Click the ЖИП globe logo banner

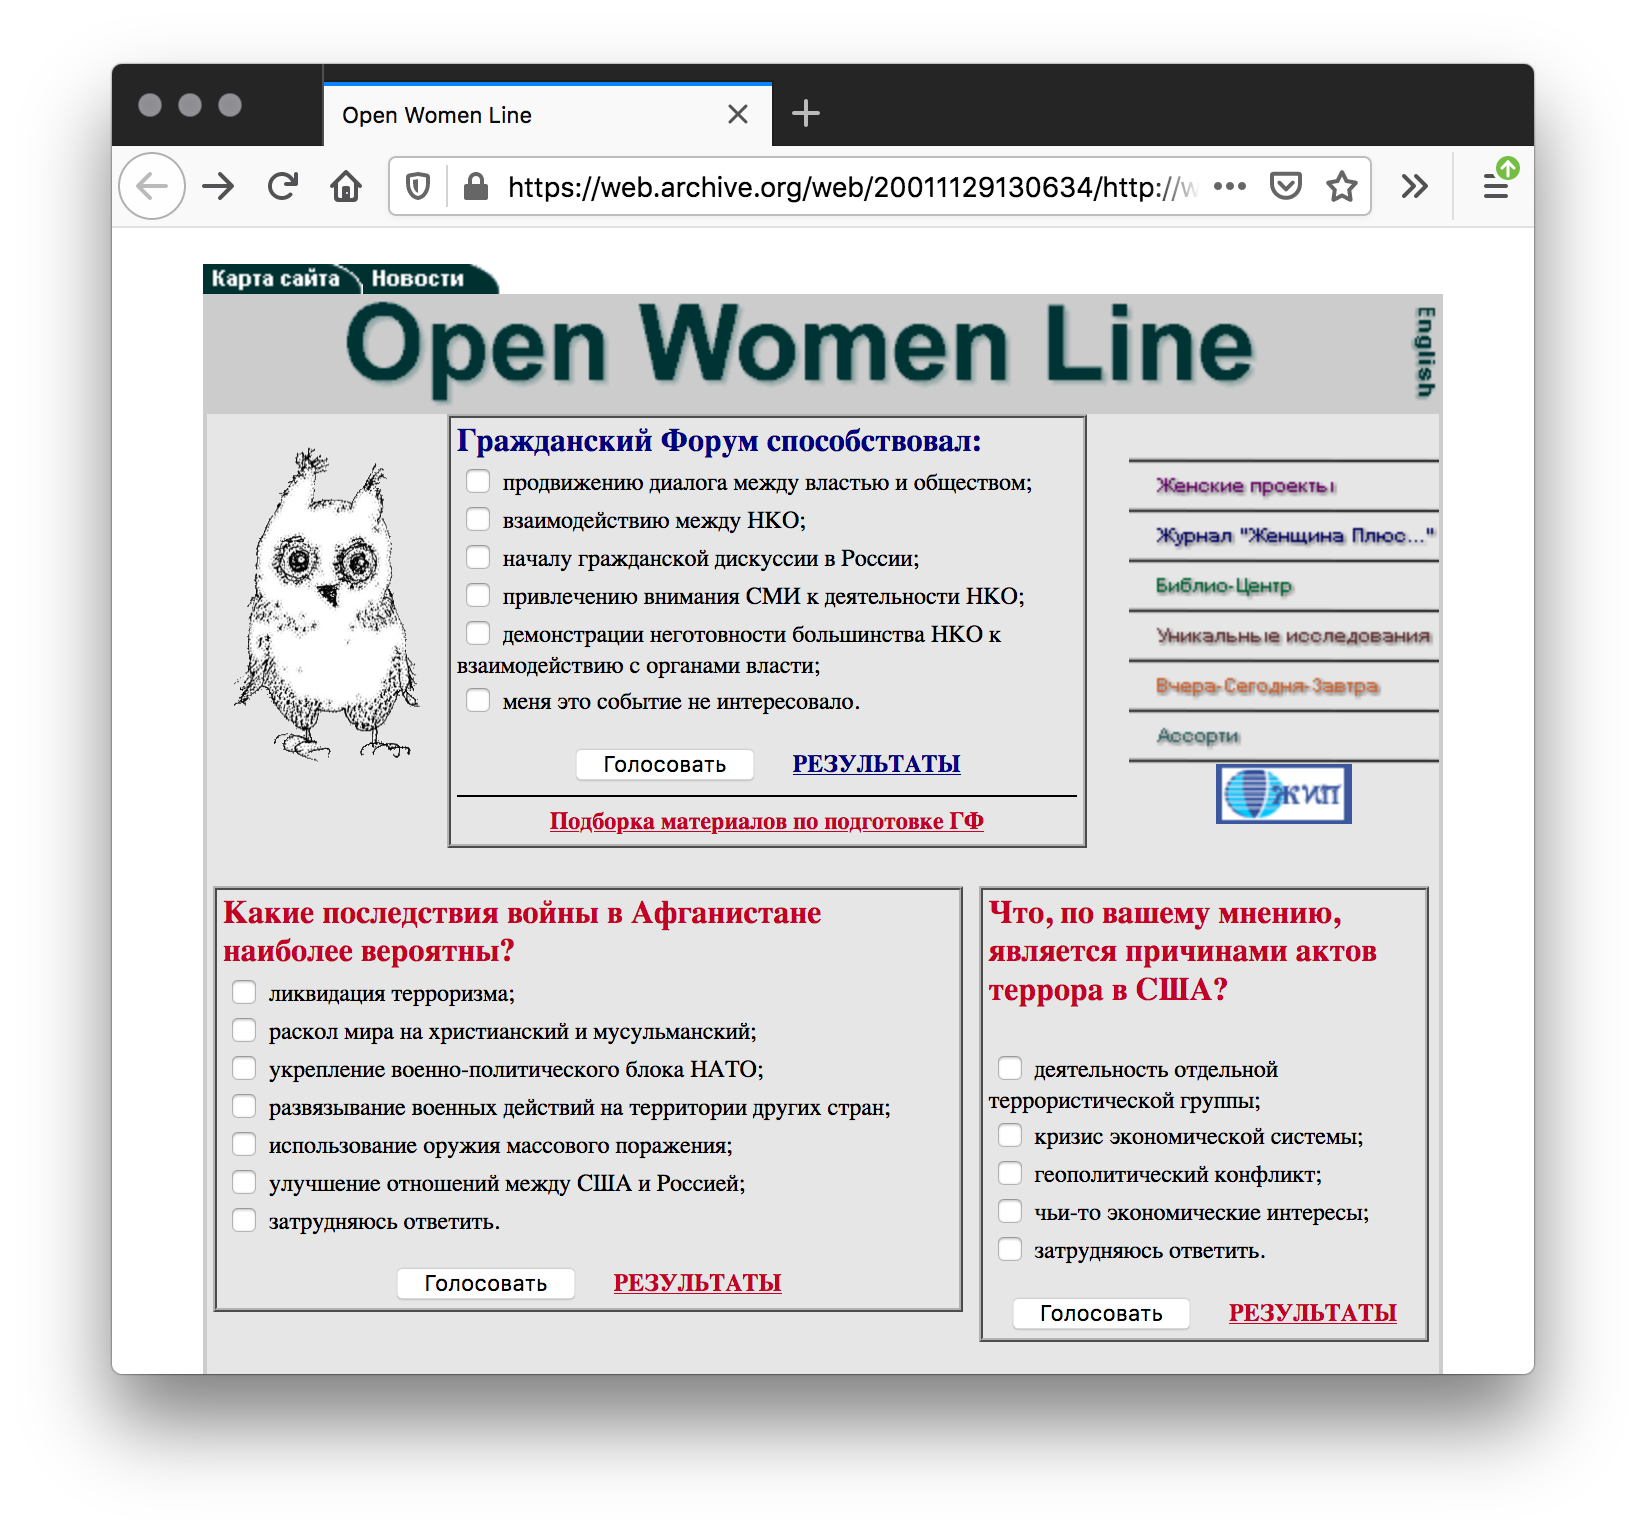tap(1284, 794)
